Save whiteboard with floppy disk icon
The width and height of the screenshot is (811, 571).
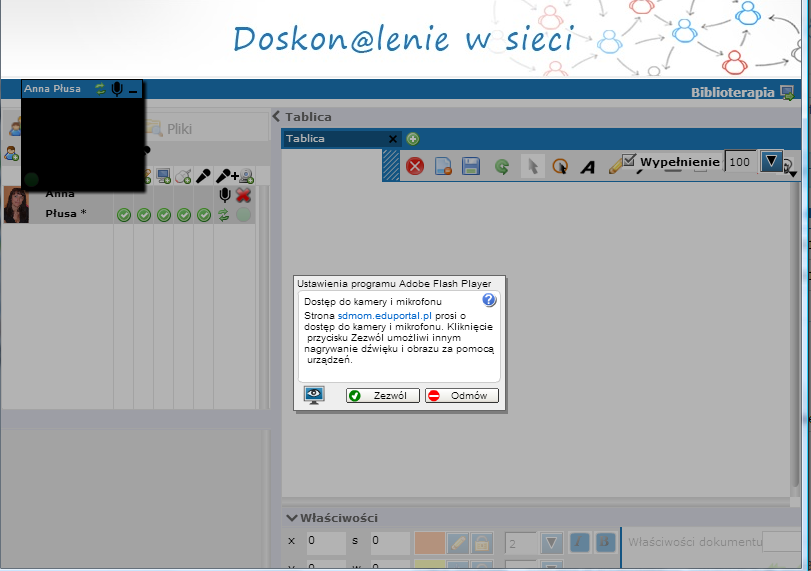tap(471, 167)
